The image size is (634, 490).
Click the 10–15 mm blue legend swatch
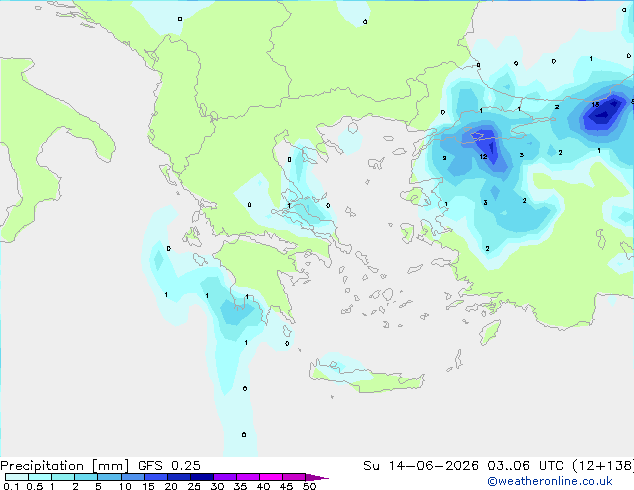pyautogui.click(x=132, y=477)
